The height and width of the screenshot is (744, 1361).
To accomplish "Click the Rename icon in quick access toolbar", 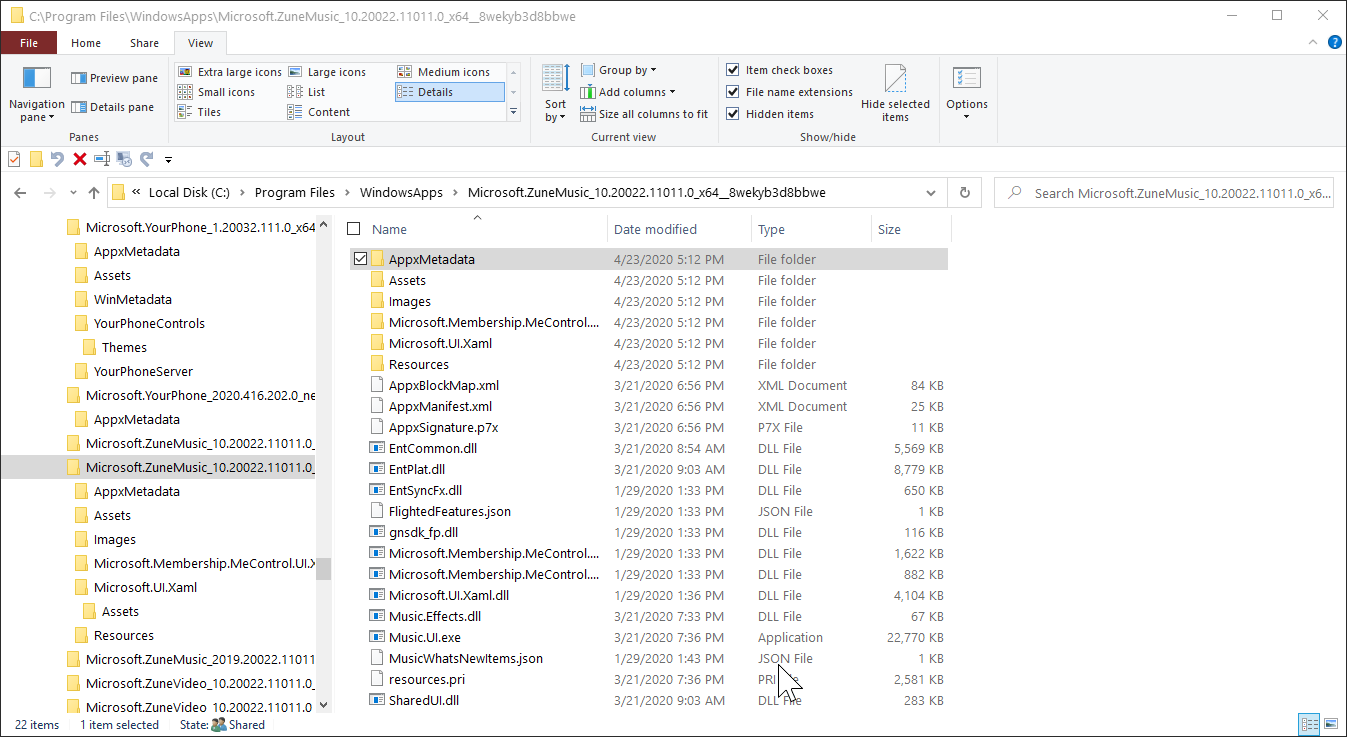I will pyautogui.click(x=102, y=159).
